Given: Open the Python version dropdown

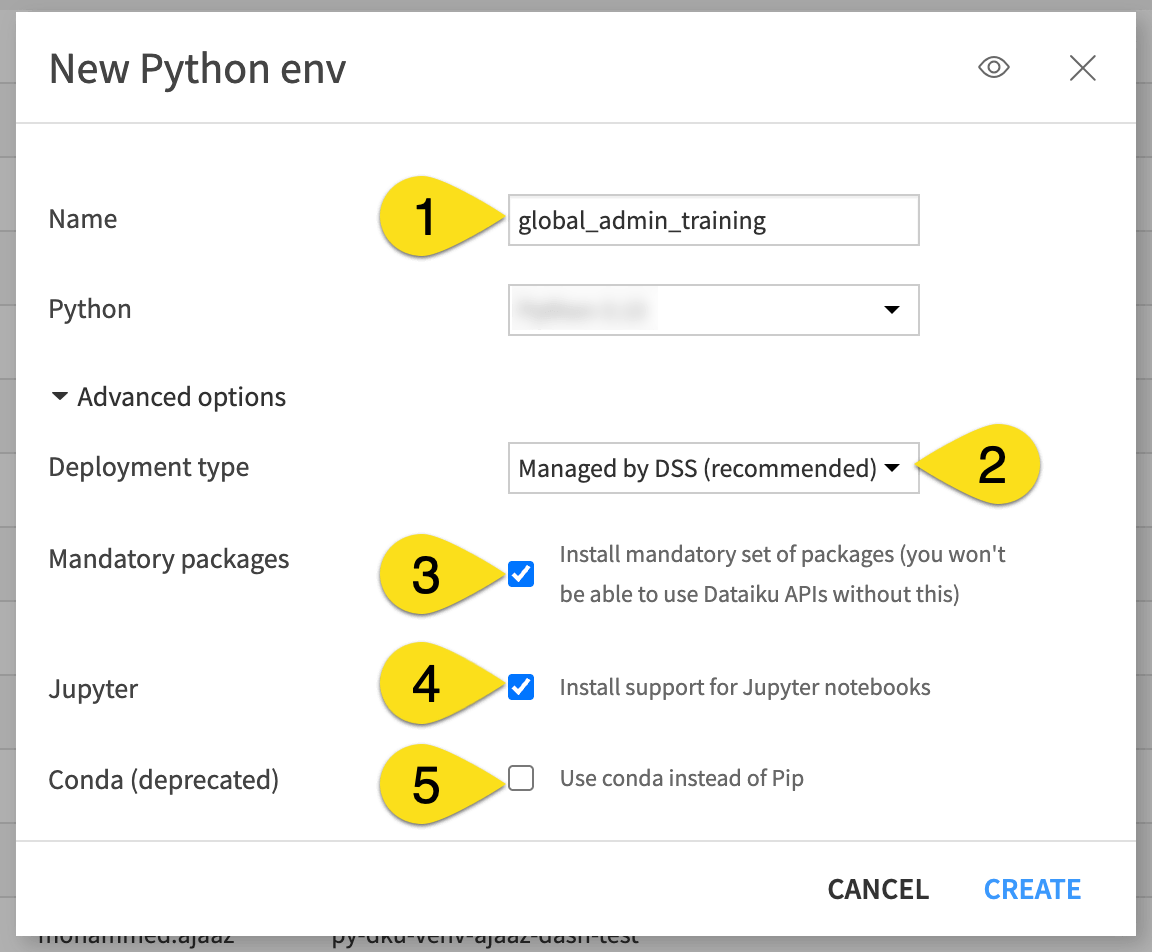Looking at the screenshot, I should 713,310.
